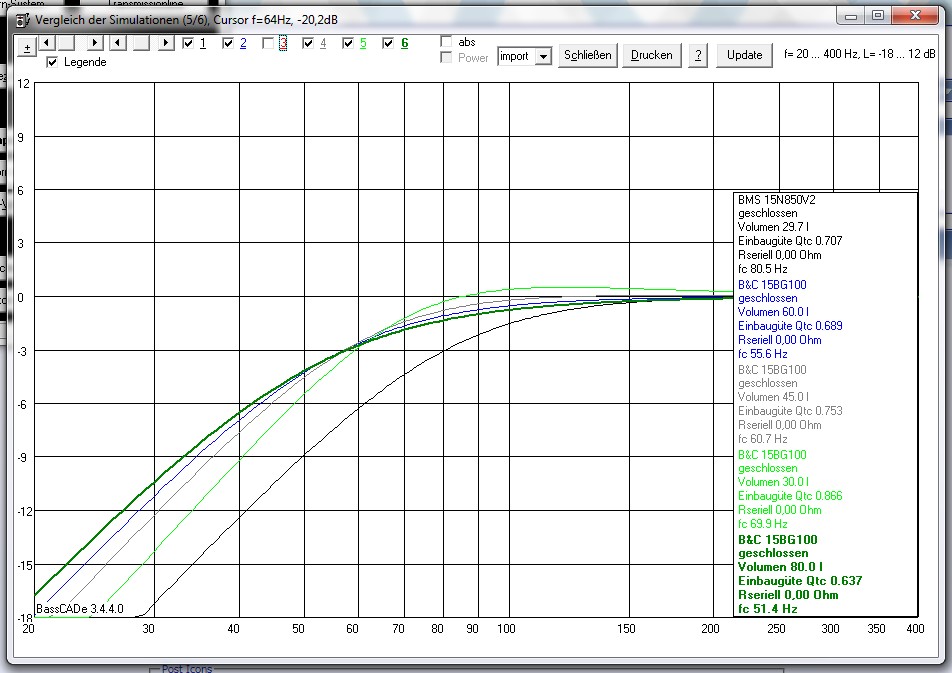
Task: Click the plus/minus zoom button
Action: click(27, 48)
